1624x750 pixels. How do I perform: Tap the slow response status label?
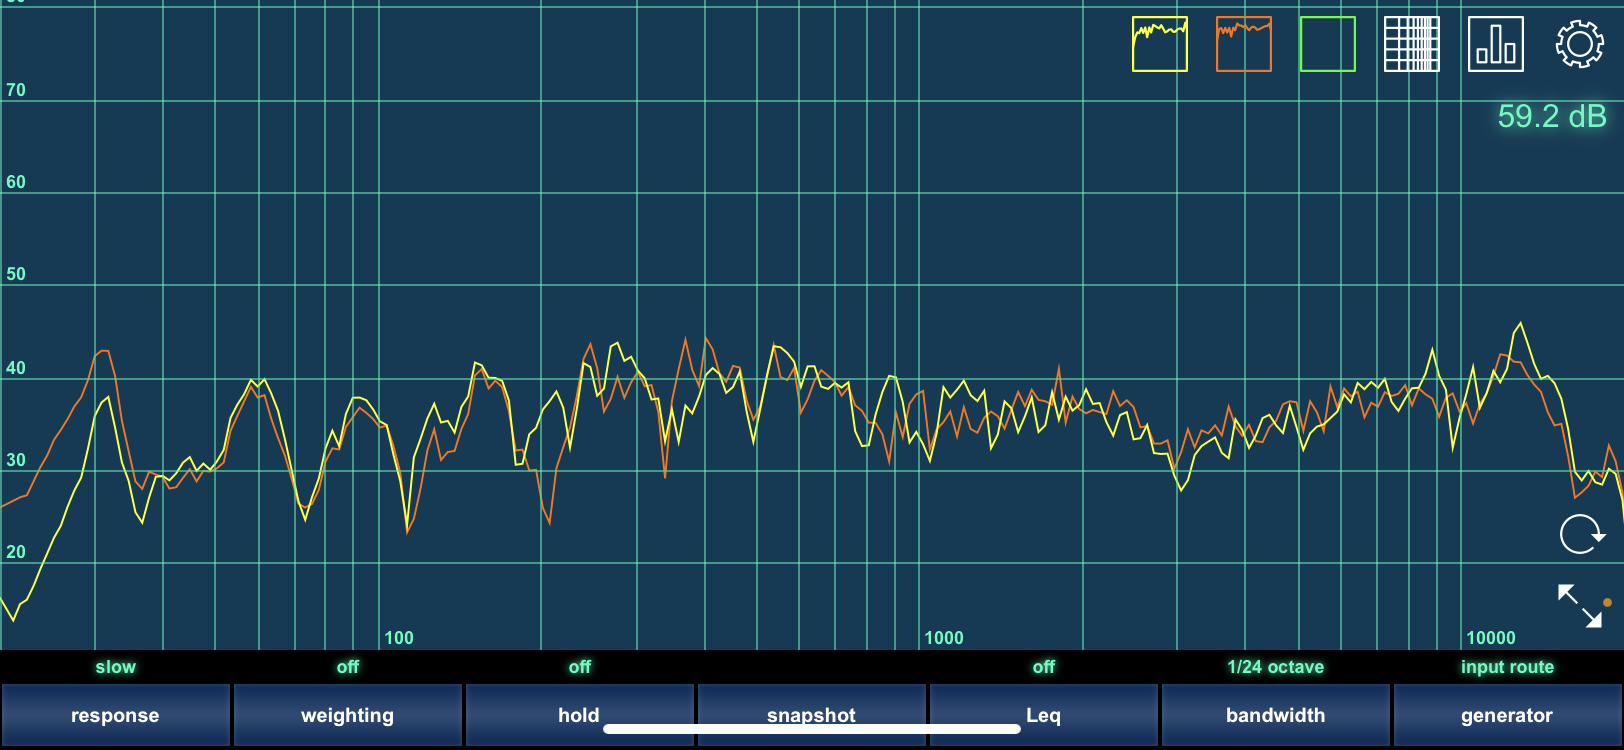coord(115,667)
